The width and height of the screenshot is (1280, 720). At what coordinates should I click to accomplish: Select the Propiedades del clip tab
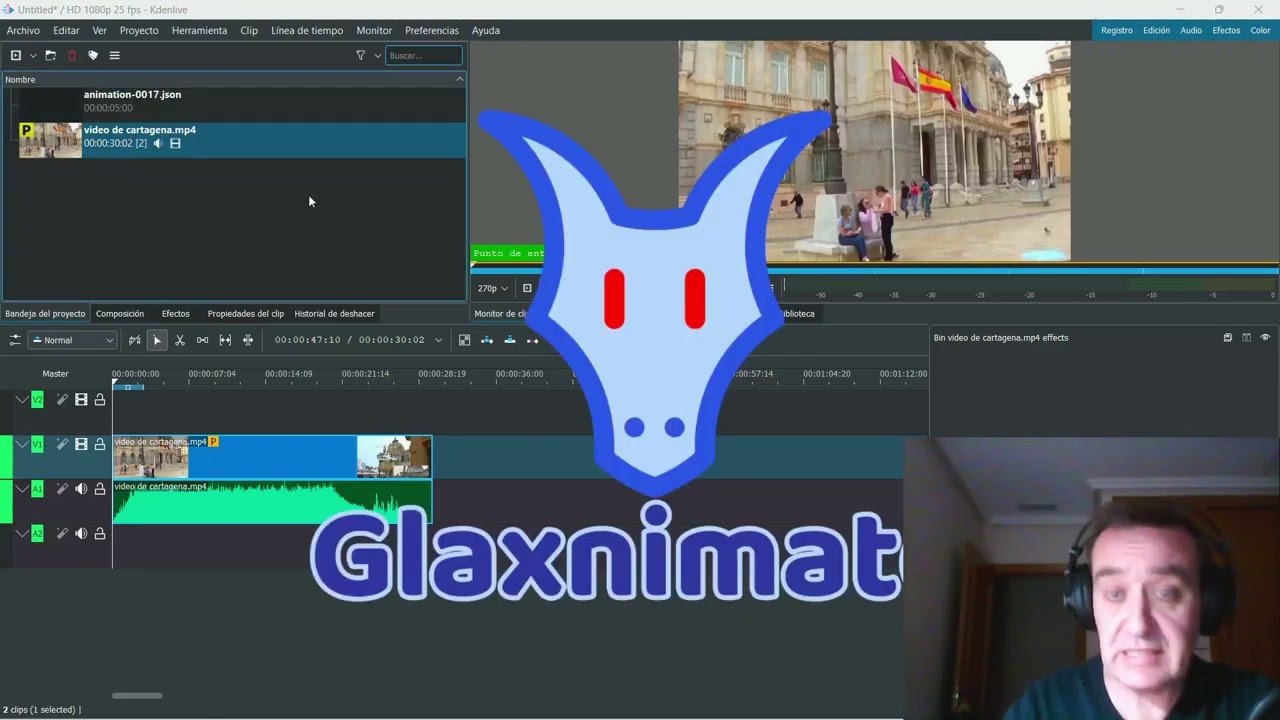click(246, 314)
